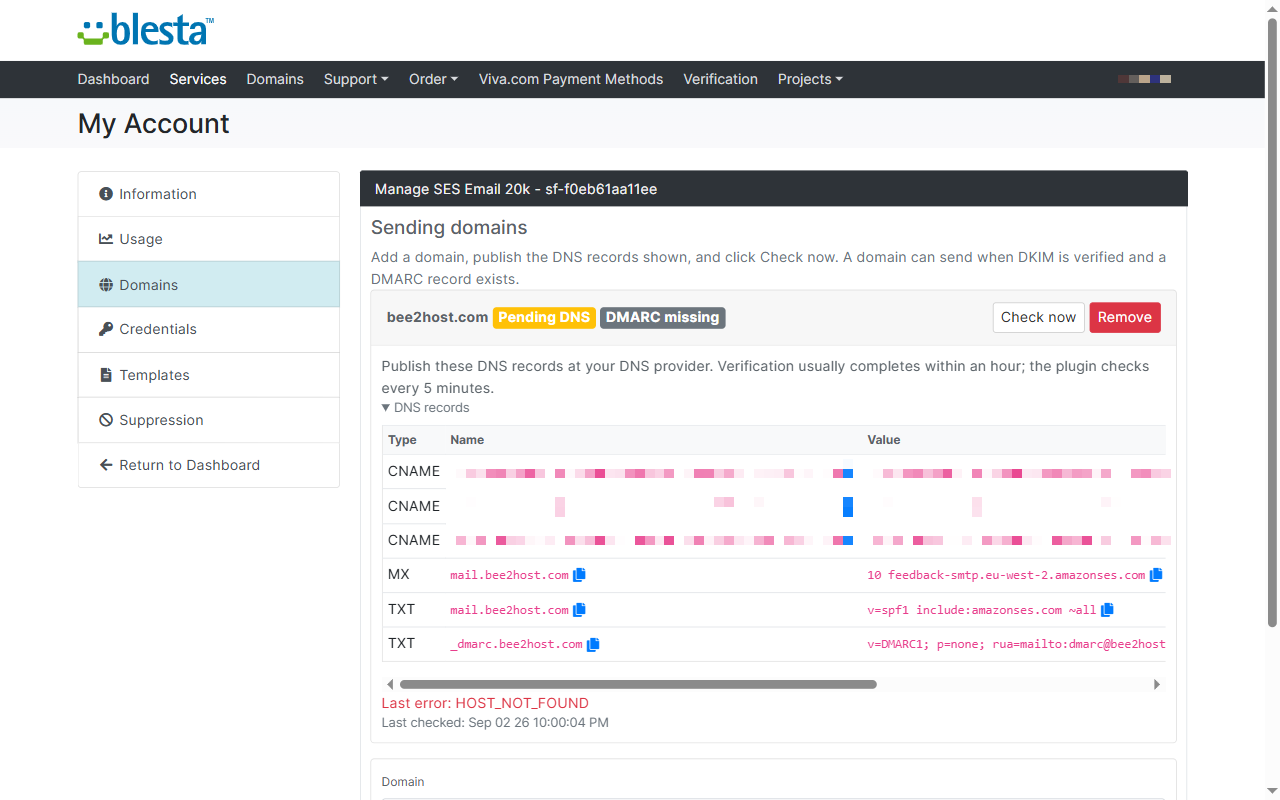Open Templates via the file icon
Image resolution: width=1280 pixels, height=800 pixels.
(106, 375)
